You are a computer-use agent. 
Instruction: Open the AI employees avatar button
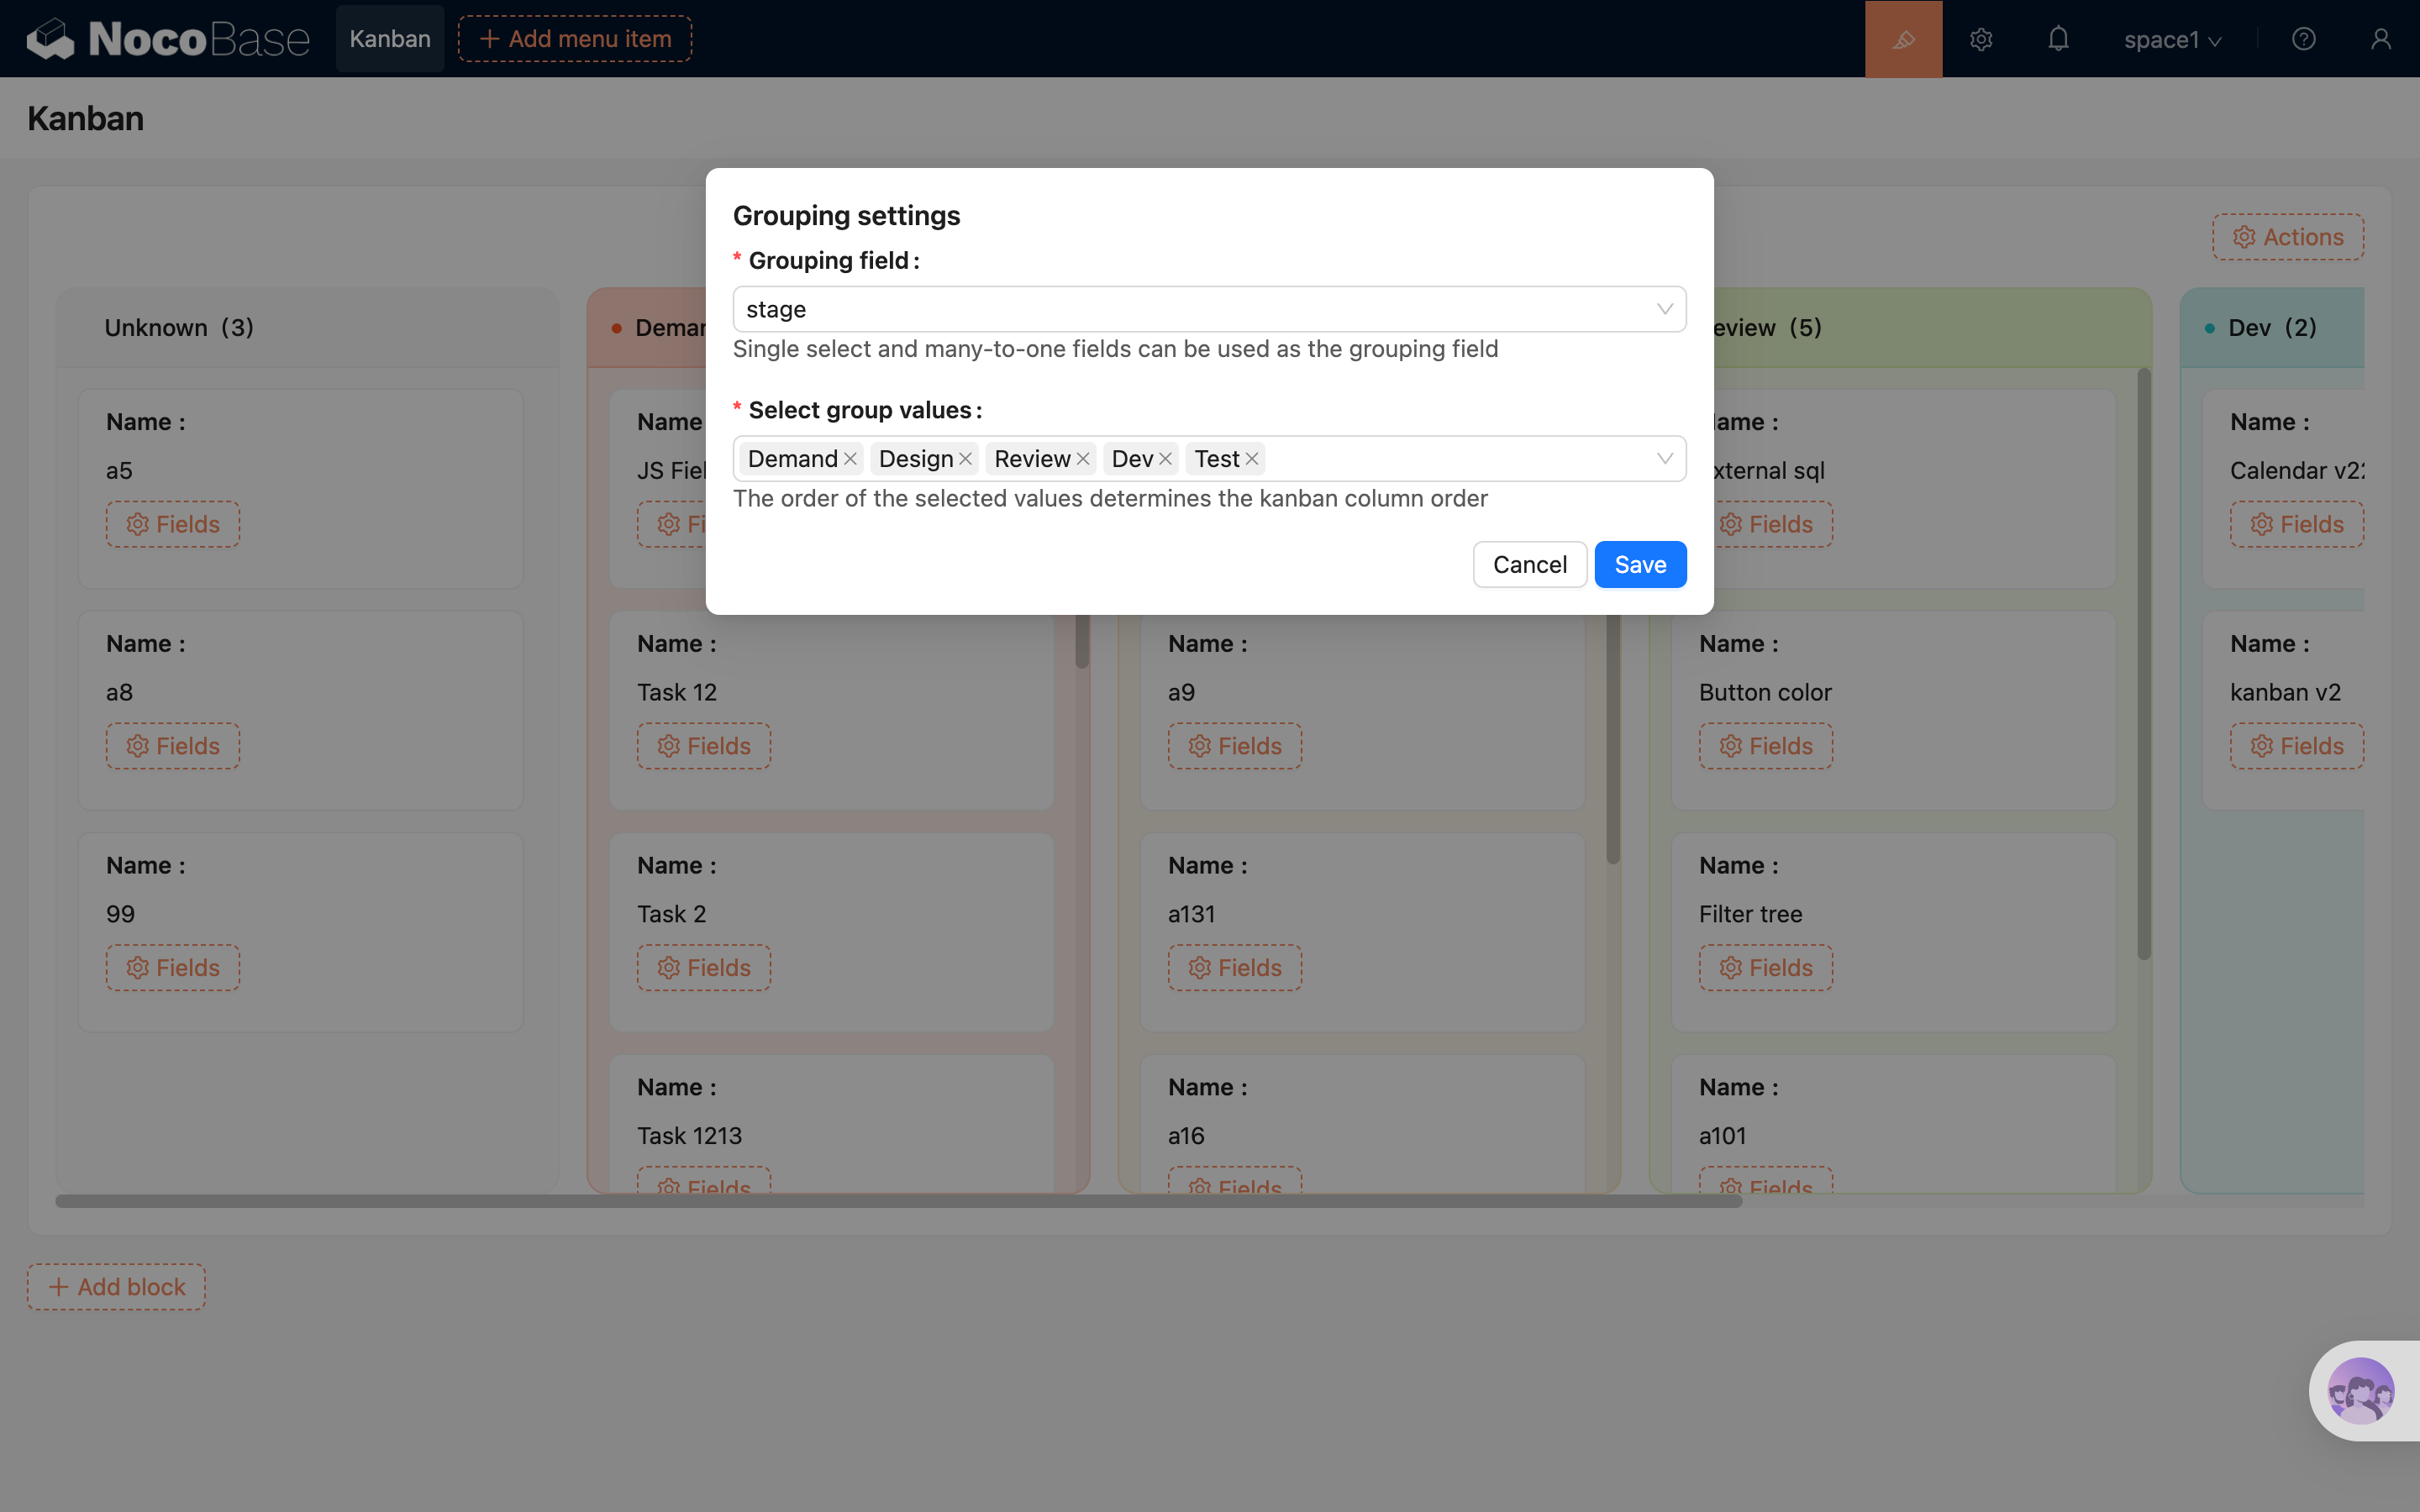pos(2360,1390)
